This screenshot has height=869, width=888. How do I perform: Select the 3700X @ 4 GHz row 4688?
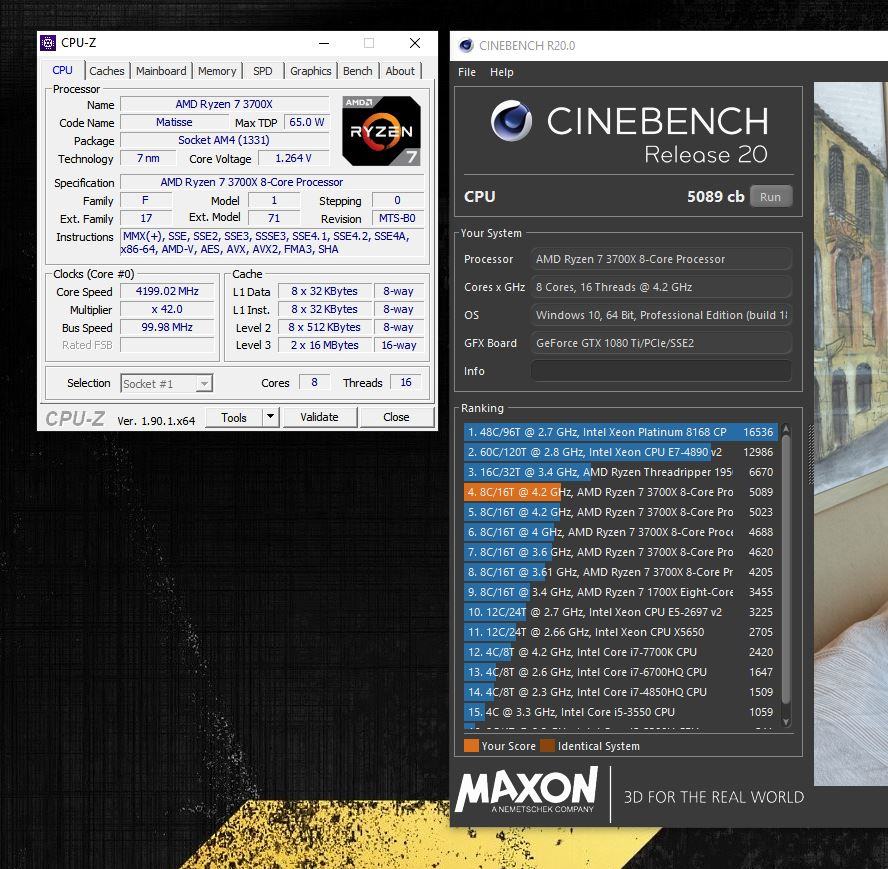tap(621, 532)
